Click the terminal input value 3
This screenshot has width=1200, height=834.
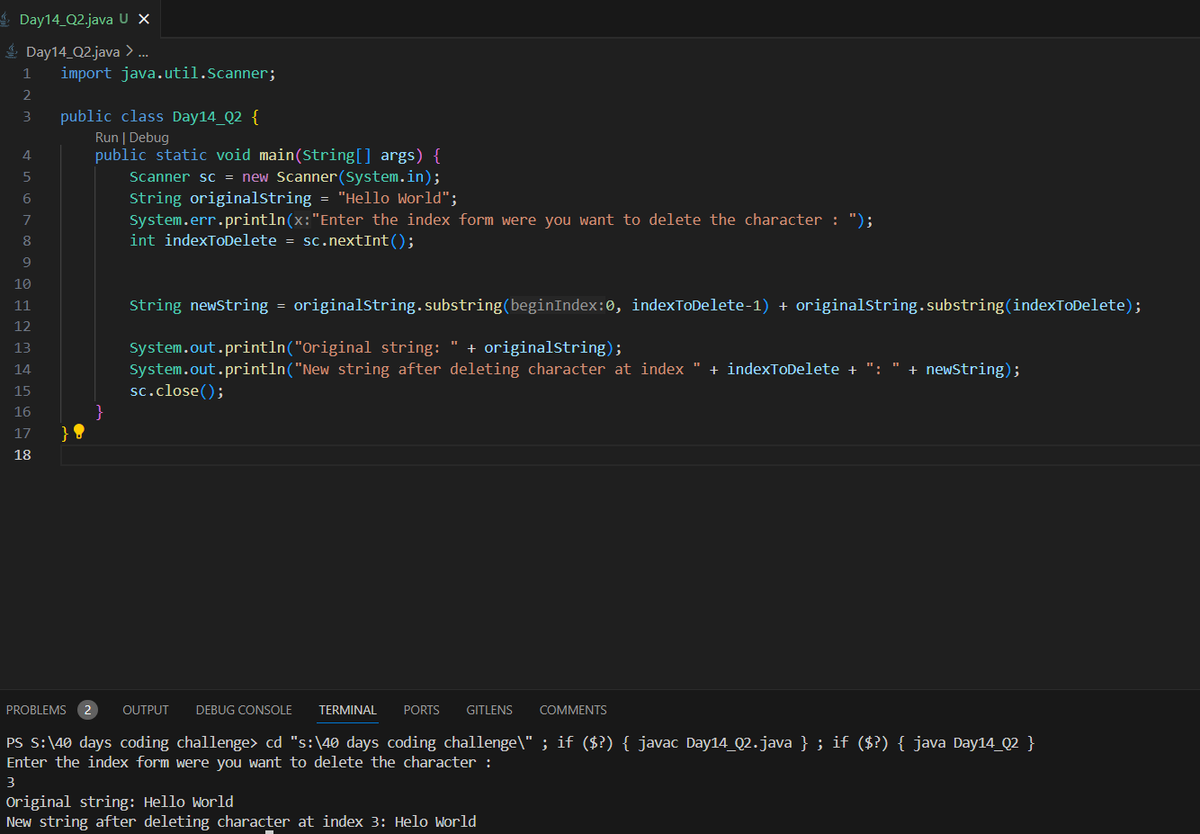(x=10, y=782)
